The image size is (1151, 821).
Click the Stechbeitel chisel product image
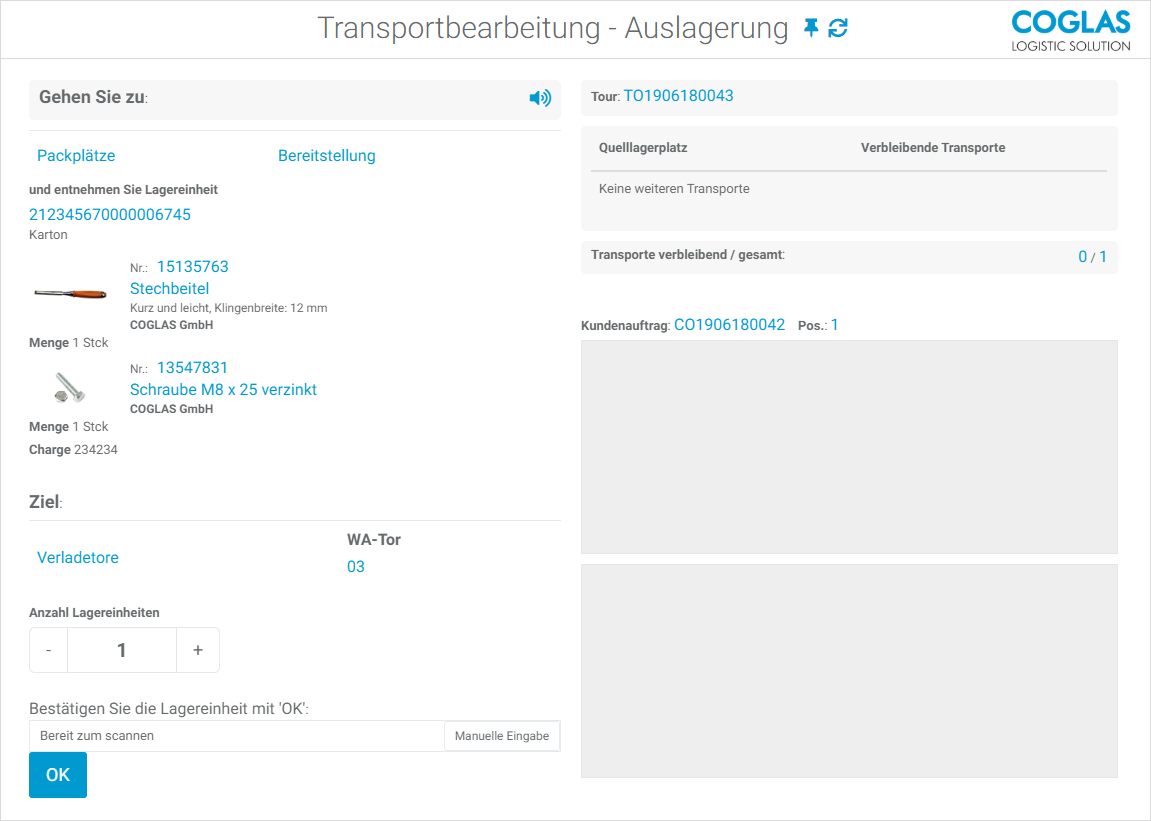click(x=70, y=294)
